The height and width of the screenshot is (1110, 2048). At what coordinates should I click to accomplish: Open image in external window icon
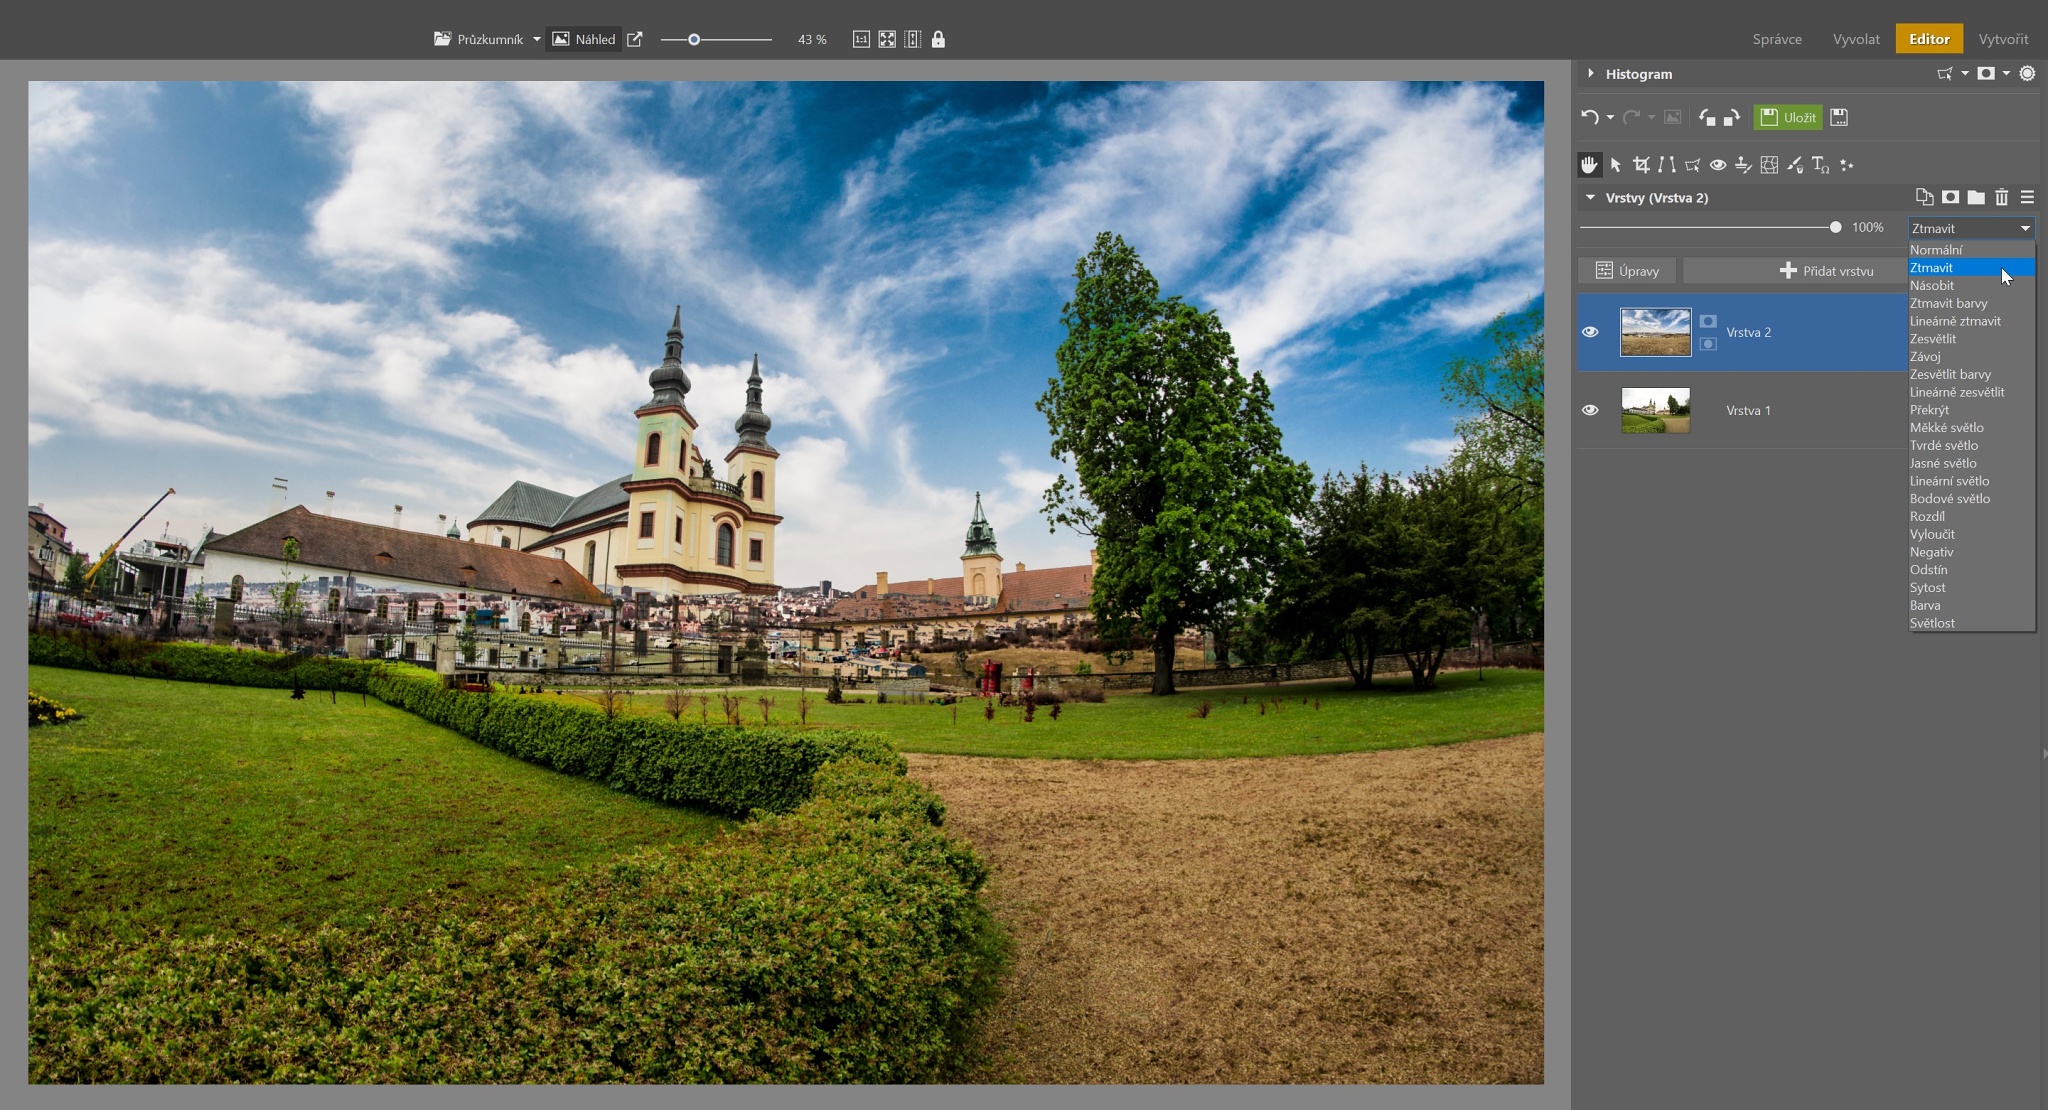[x=634, y=39]
